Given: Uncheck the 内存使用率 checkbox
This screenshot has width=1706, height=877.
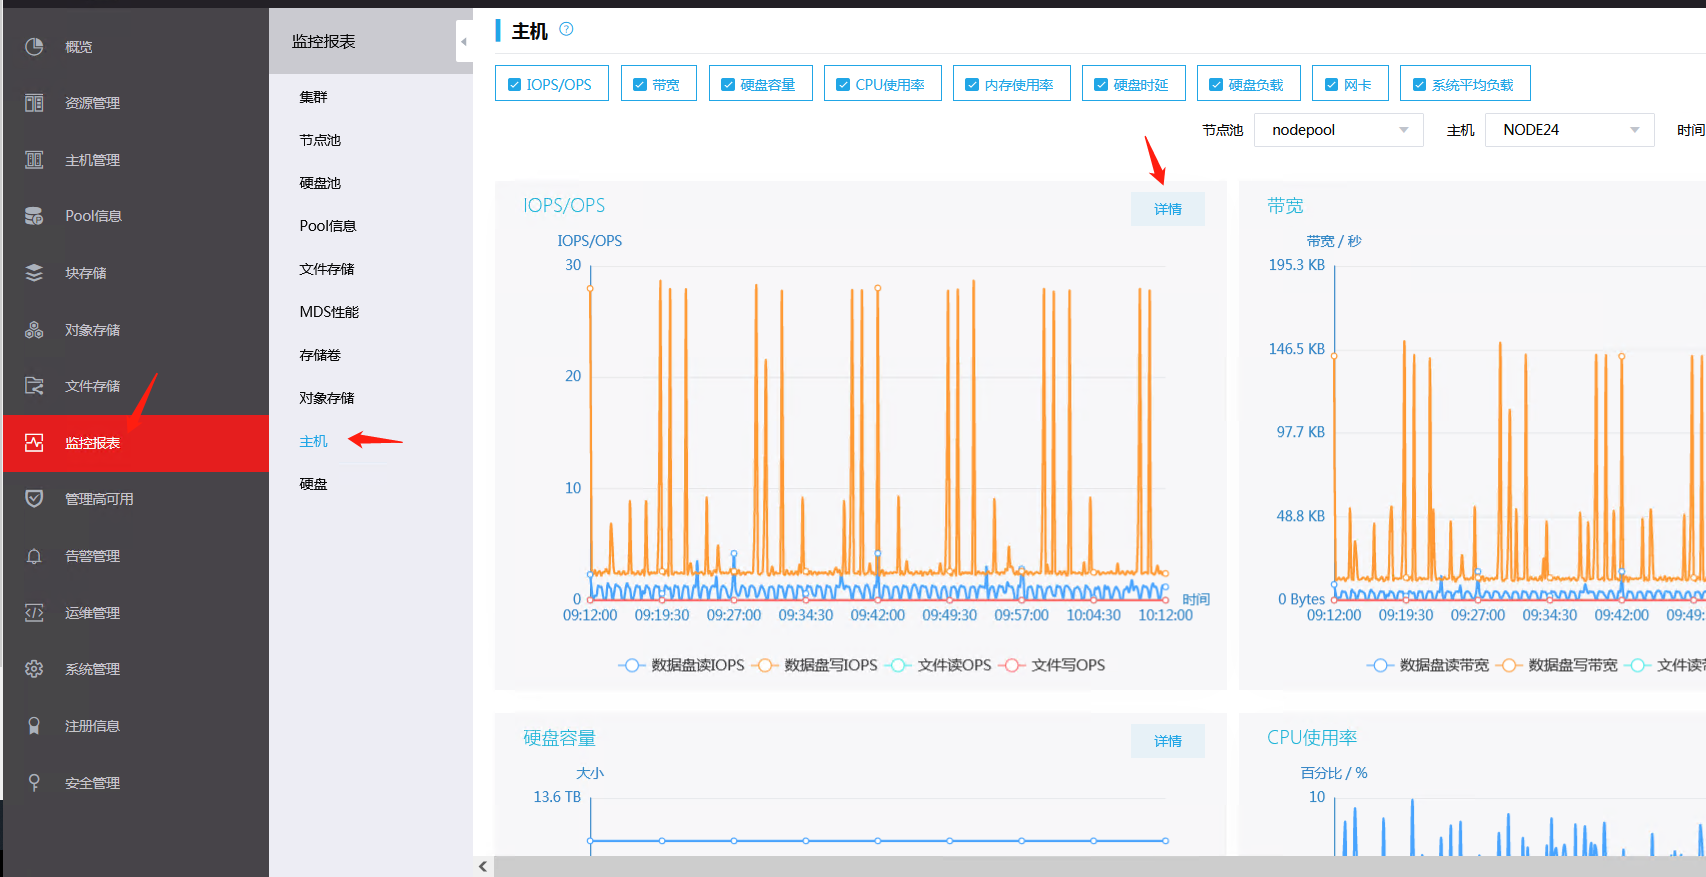Looking at the screenshot, I should pyautogui.click(x=972, y=85).
